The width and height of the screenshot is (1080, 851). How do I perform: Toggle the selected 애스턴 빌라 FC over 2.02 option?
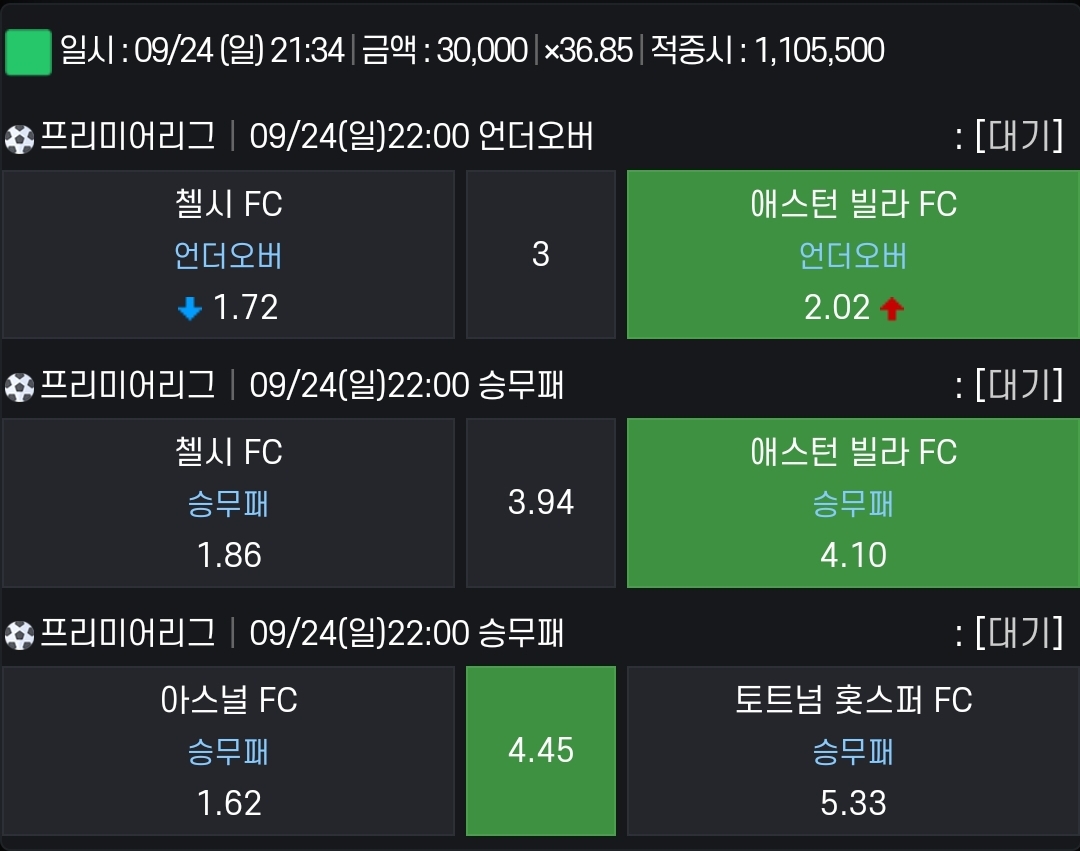click(x=853, y=254)
